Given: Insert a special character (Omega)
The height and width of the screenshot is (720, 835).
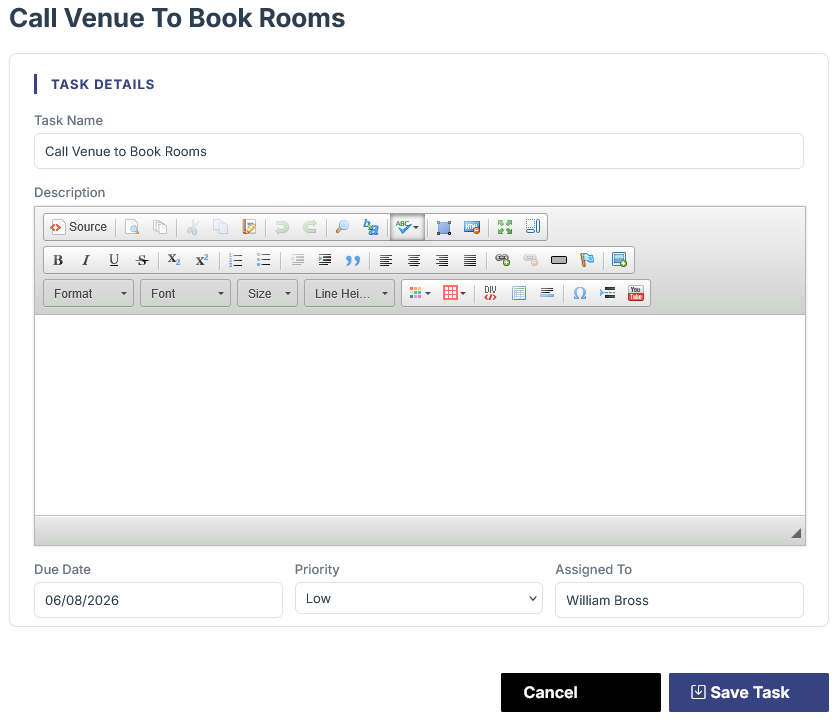Looking at the screenshot, I should point(580,293).
